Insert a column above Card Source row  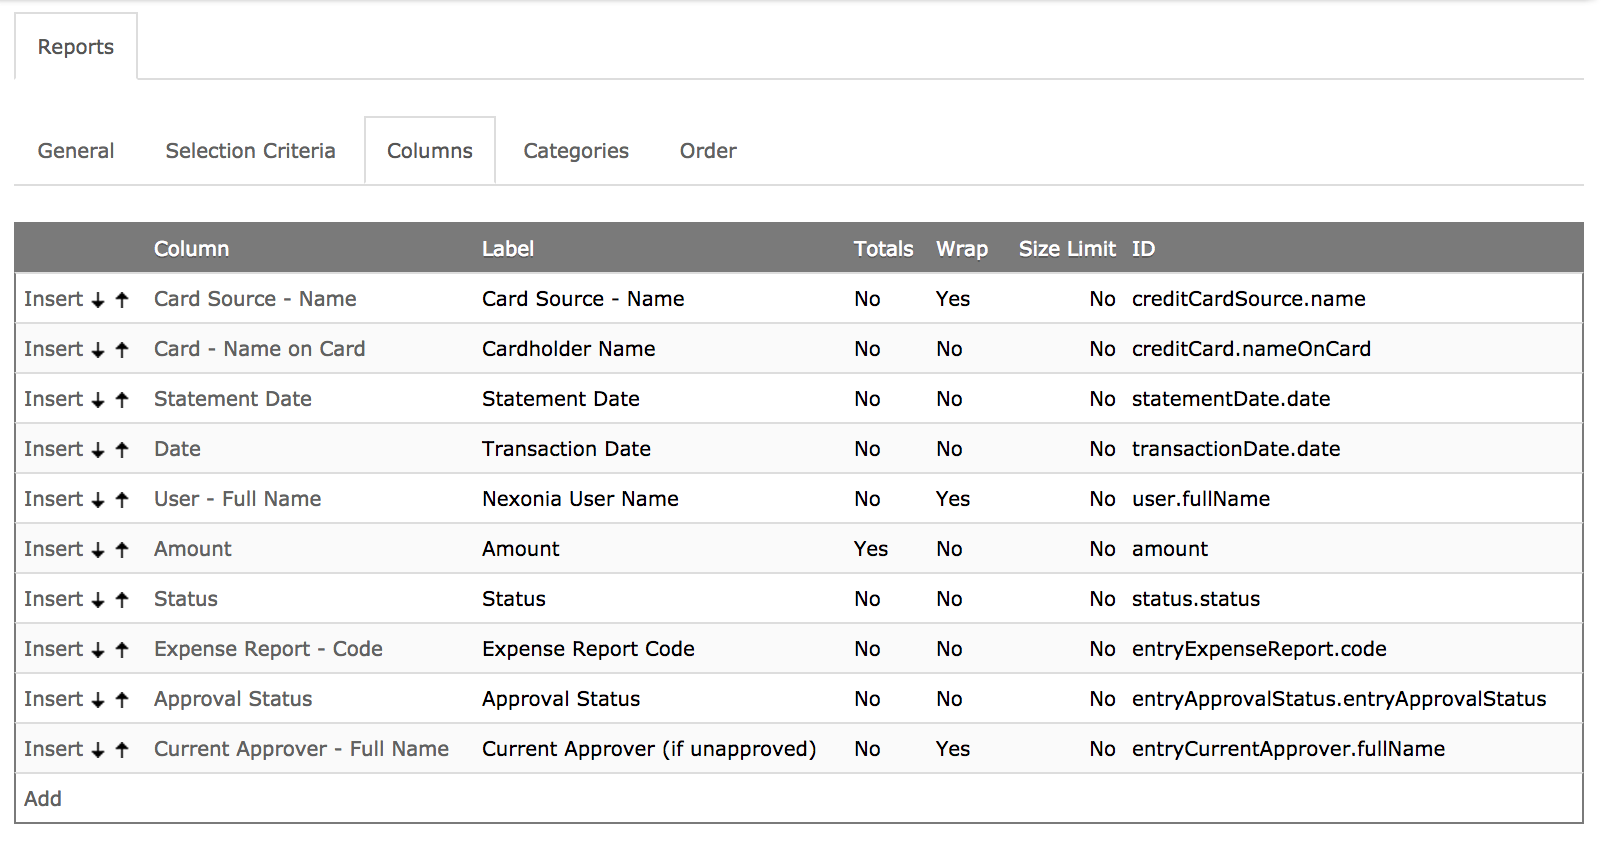pos(53,299)
